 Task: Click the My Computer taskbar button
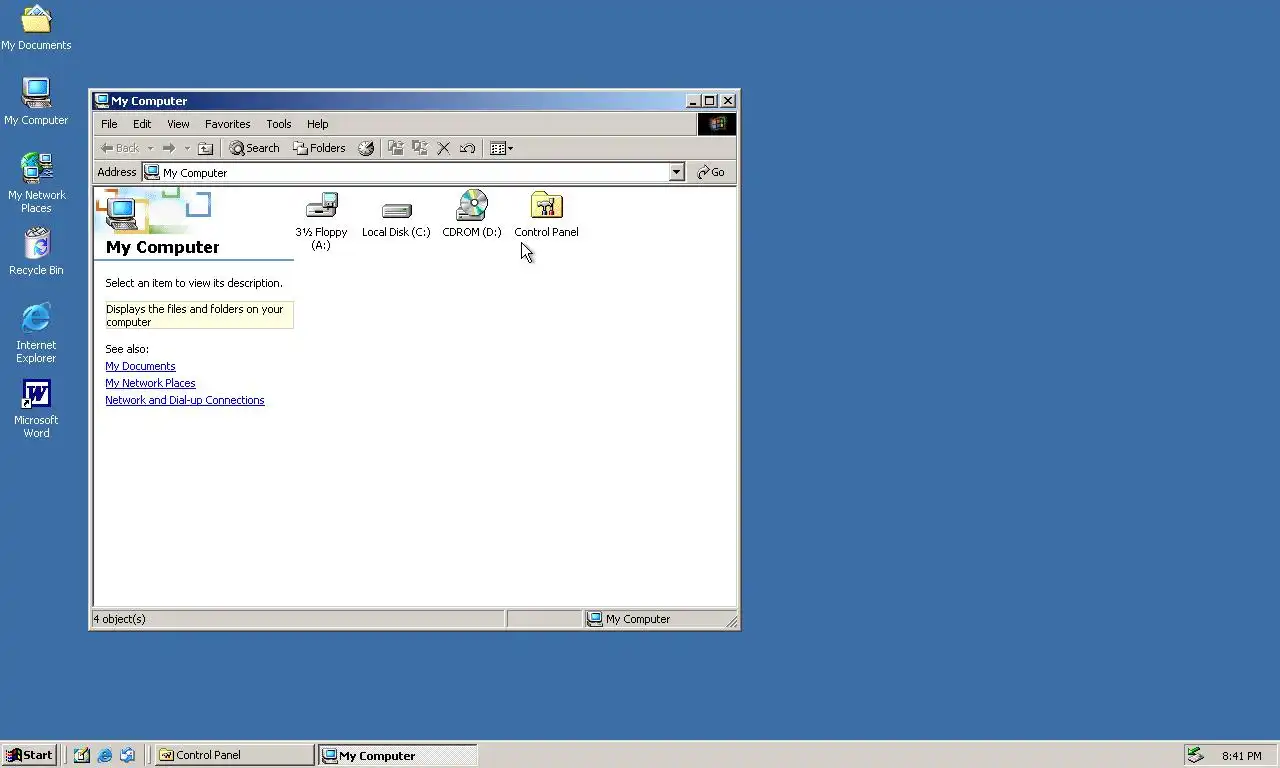tap(398, 755)
